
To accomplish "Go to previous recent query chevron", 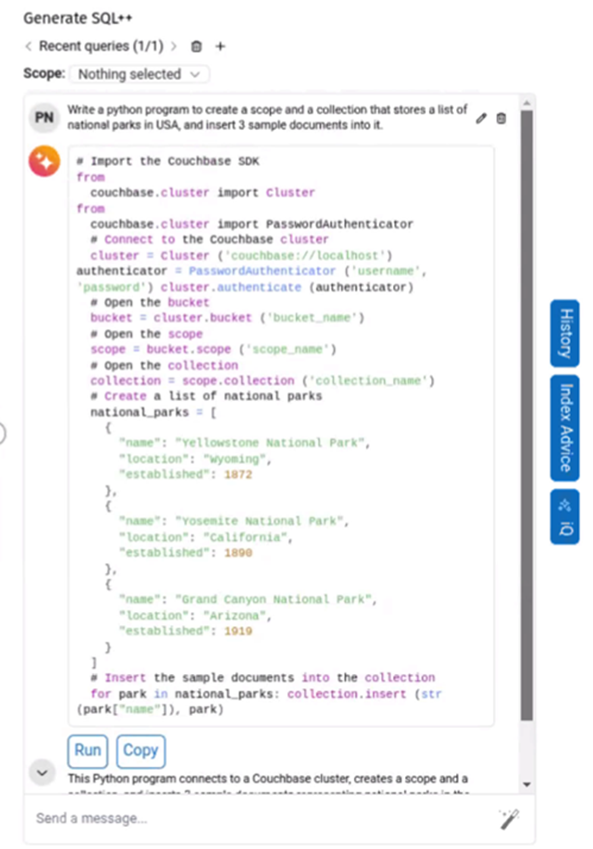I will tap(28, 47).
